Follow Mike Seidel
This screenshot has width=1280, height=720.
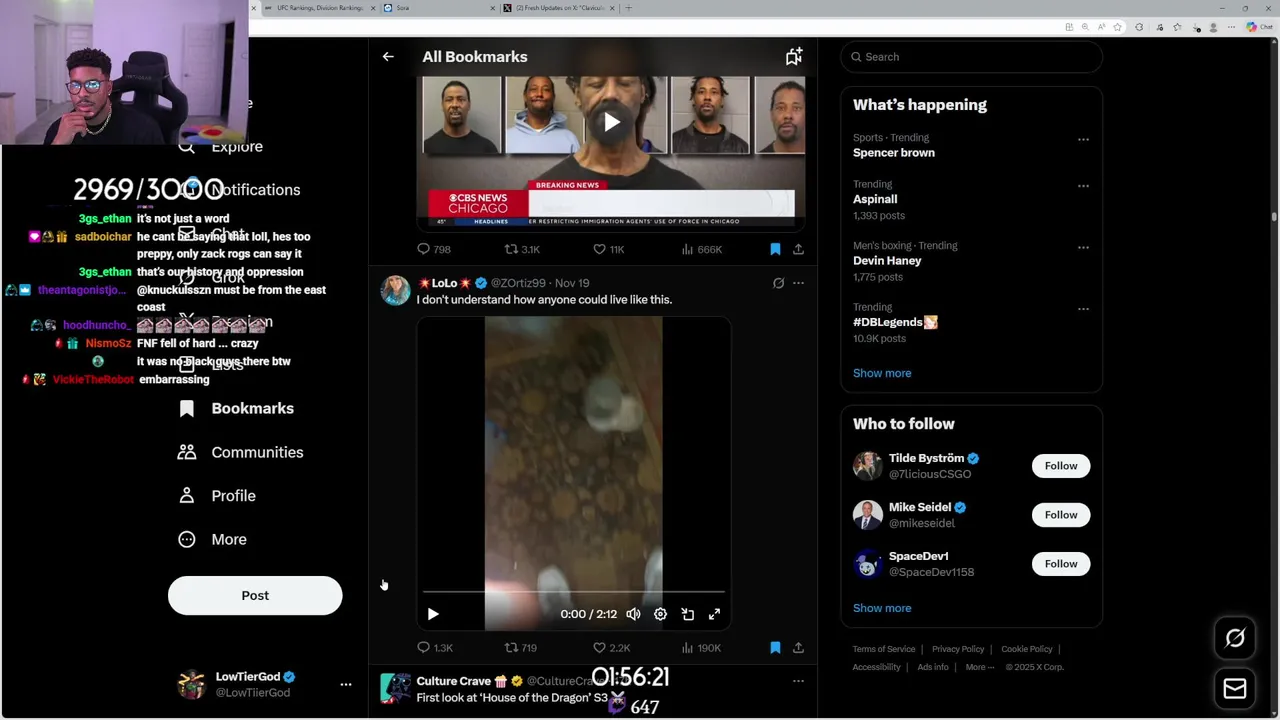pyautogui.click(x=1061, y=515)
